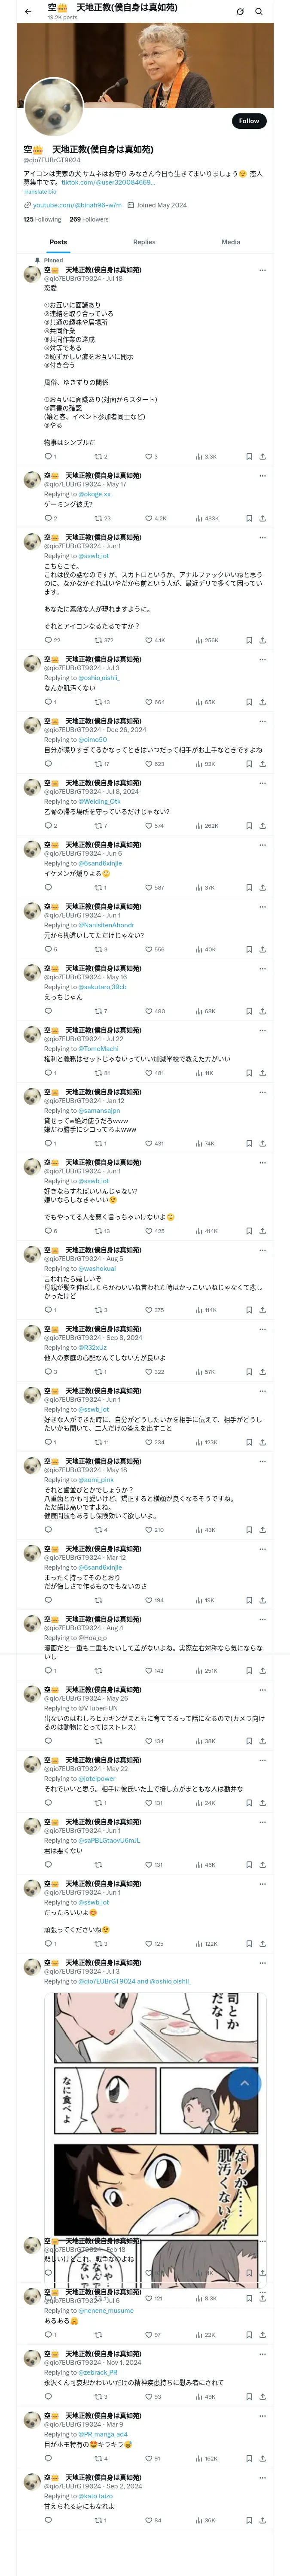Follow this profile
Image resolution: width=290 pixels, height=2576 pixels.
(248, 121)
